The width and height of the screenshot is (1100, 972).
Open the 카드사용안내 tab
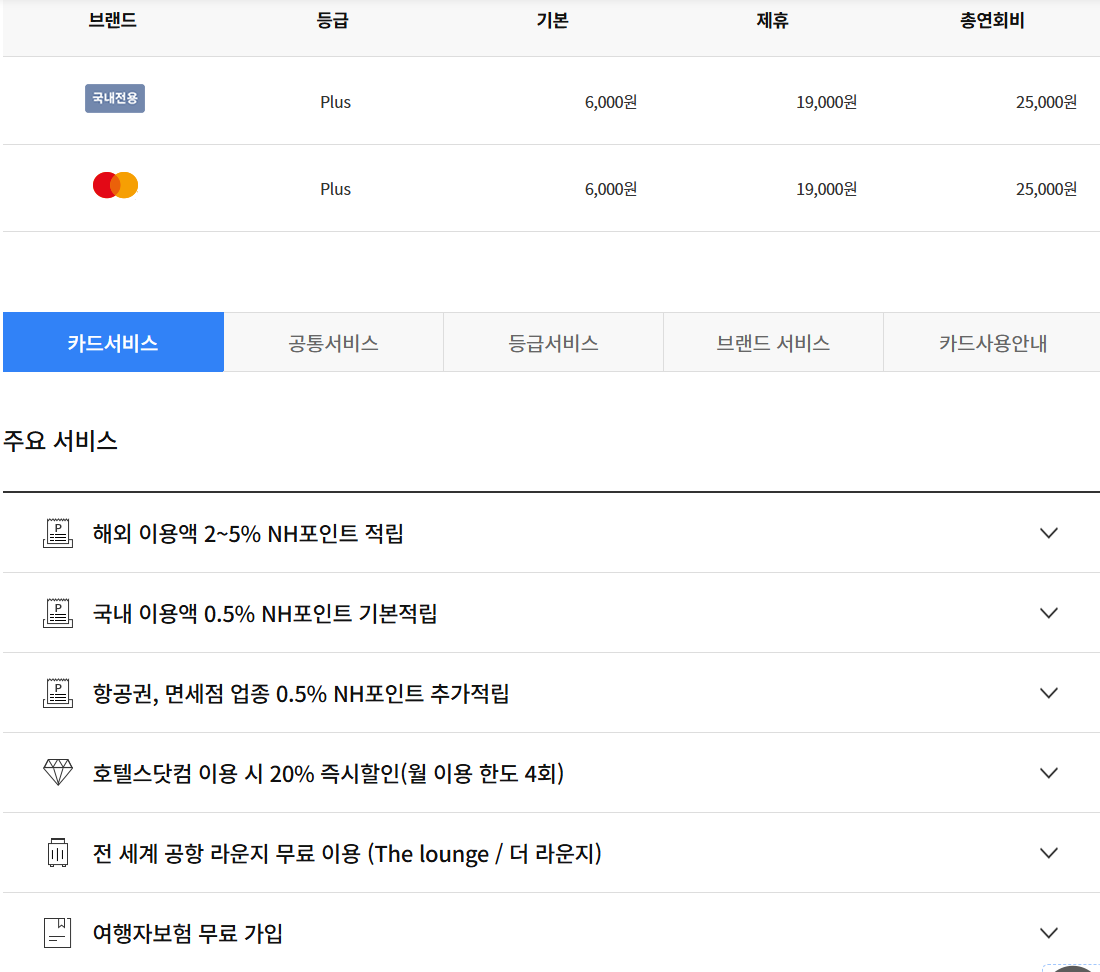(x=992, y=343)
